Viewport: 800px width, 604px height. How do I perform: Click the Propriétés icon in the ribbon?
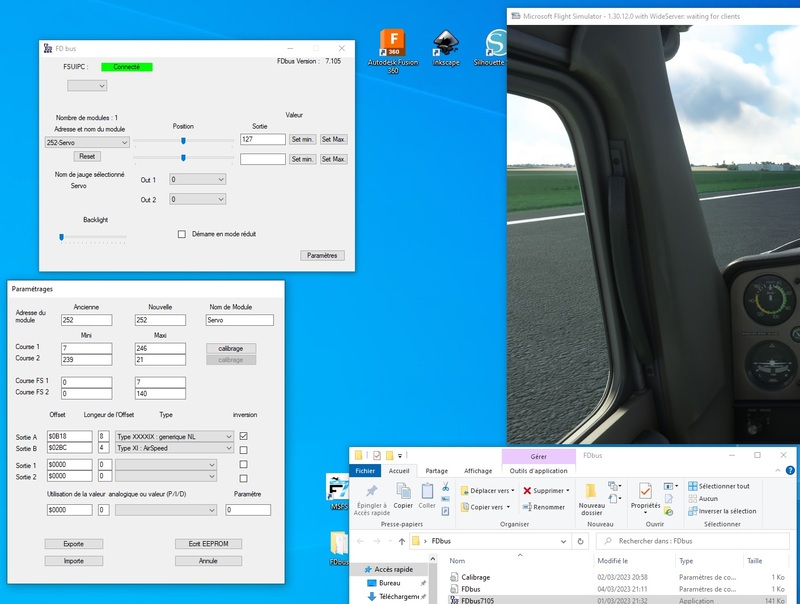click(645, 492)
